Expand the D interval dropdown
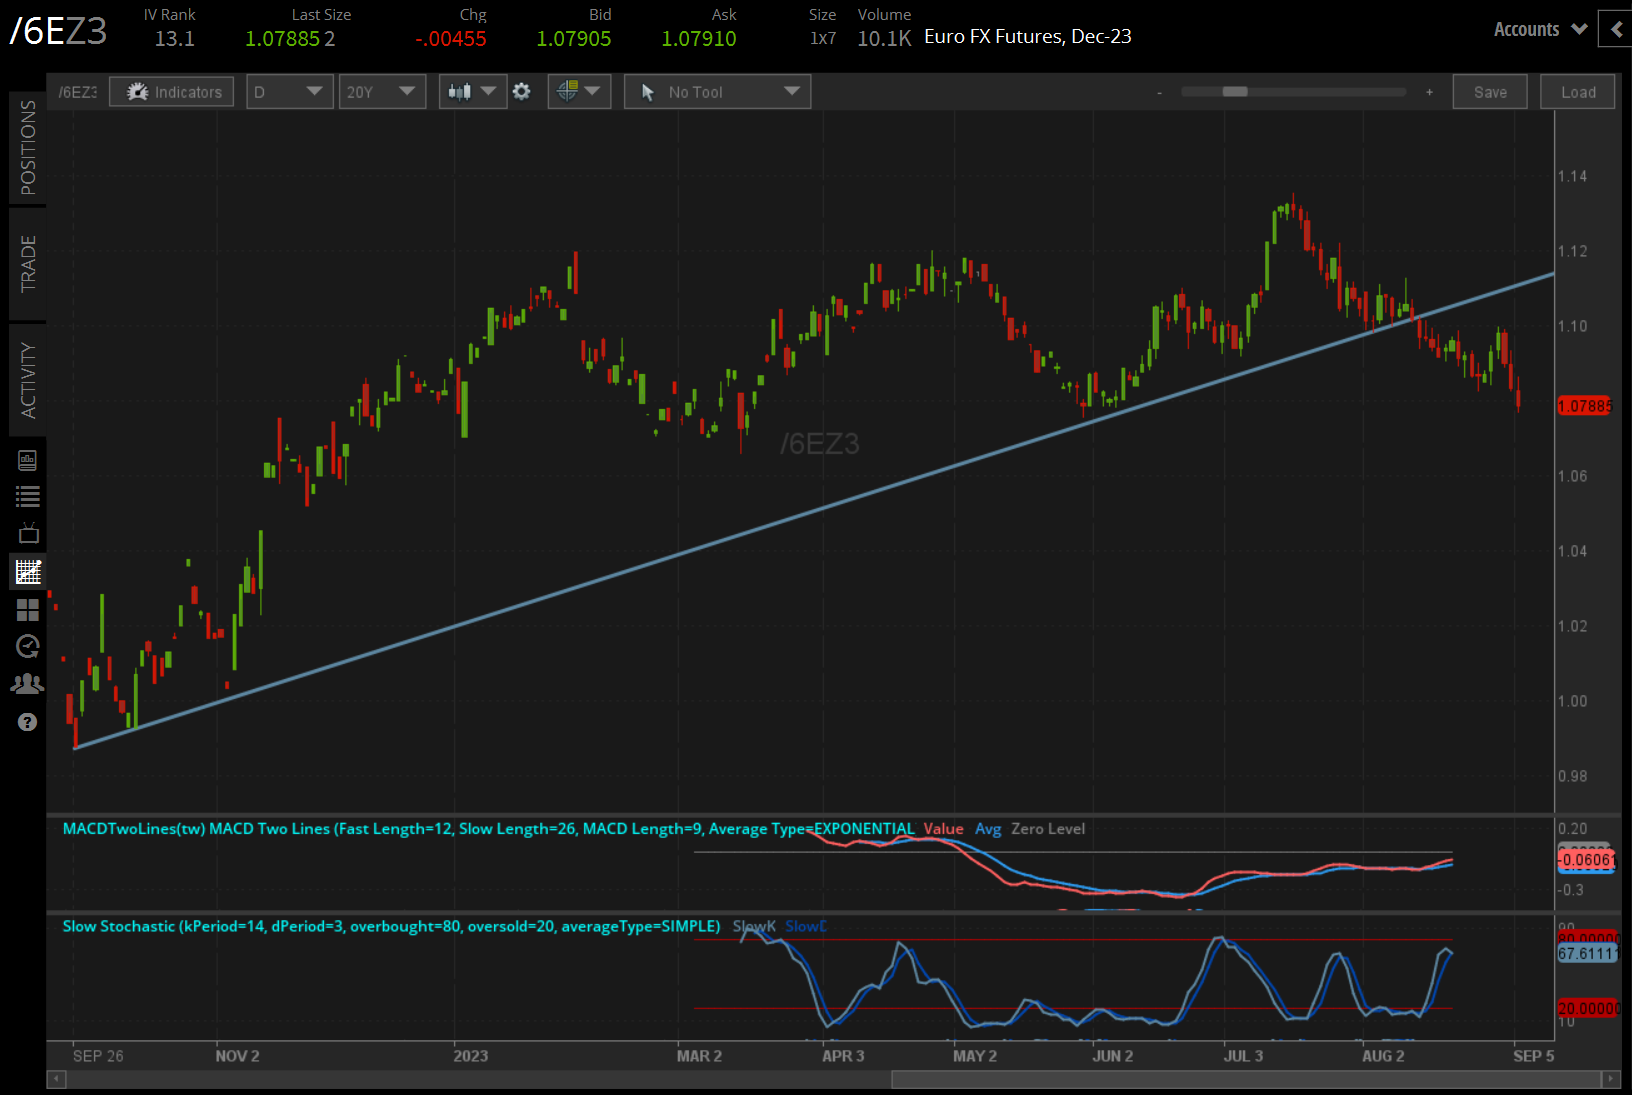This screenshot has height=1095, width=1632. click(x=290, y=92)
